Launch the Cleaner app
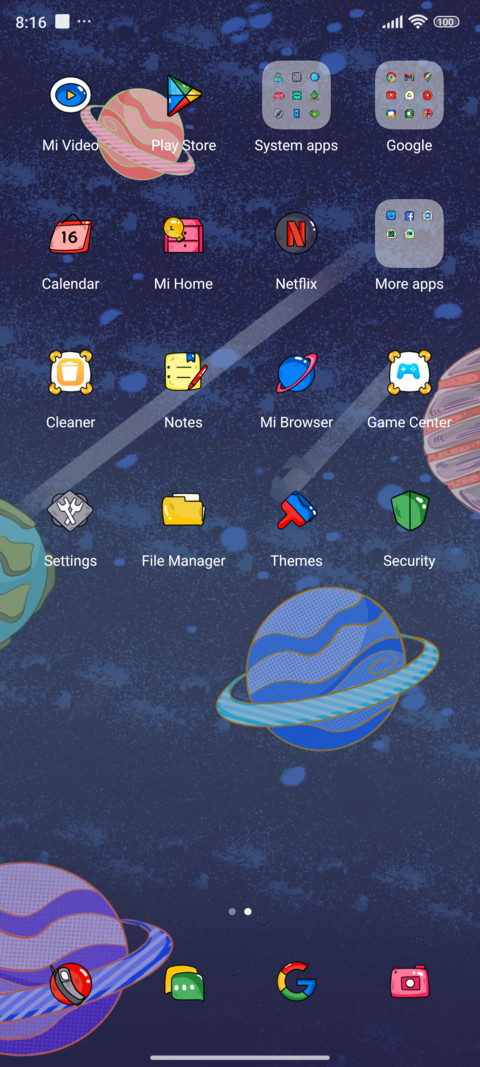This screenshot has width=480, height=1067. pyautogui.click(x=70, y=372)
